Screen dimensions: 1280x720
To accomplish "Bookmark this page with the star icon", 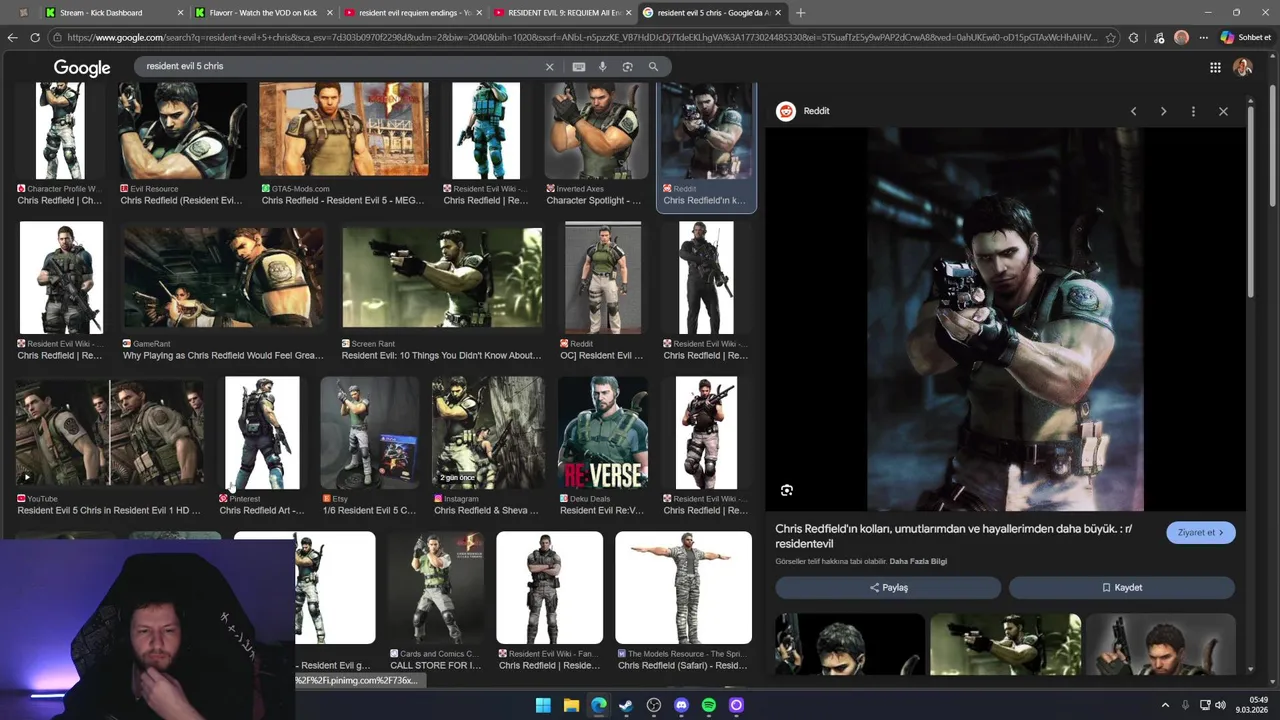I will point(1110,38).
